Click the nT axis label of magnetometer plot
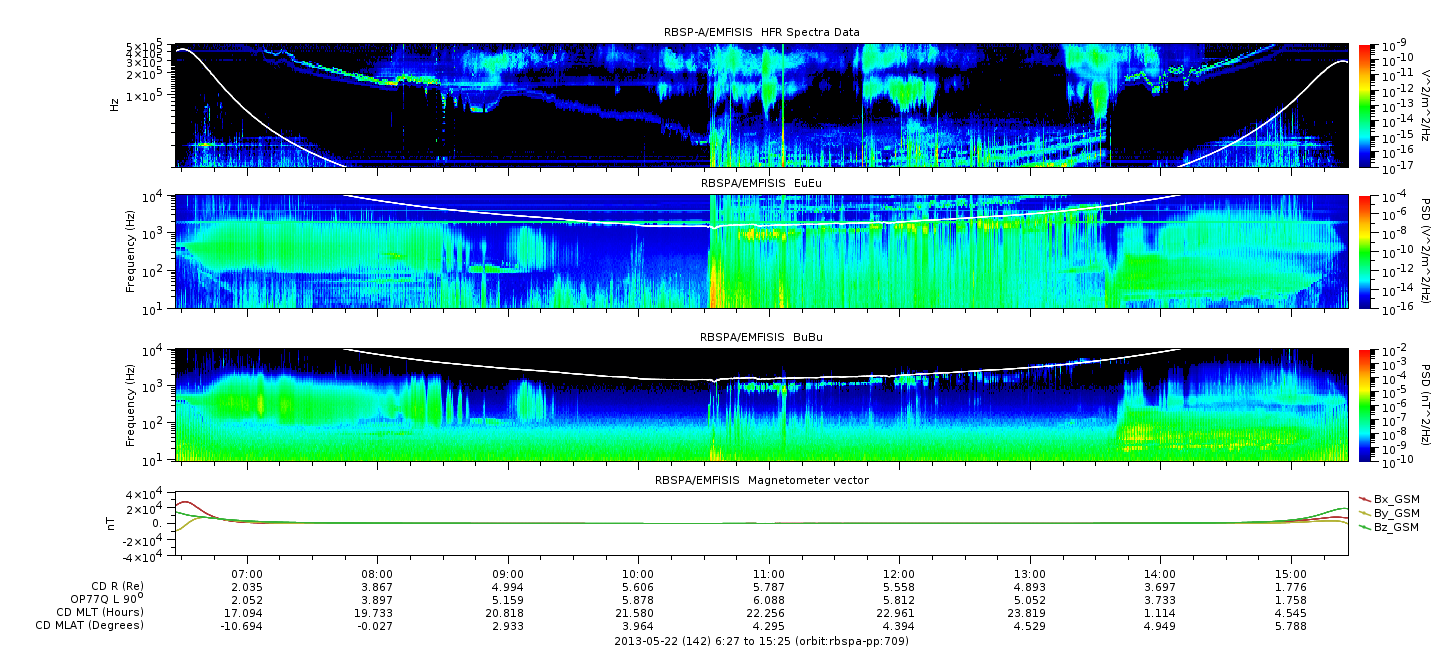This screenshot has height=658, width=1447. coord(113,523)
